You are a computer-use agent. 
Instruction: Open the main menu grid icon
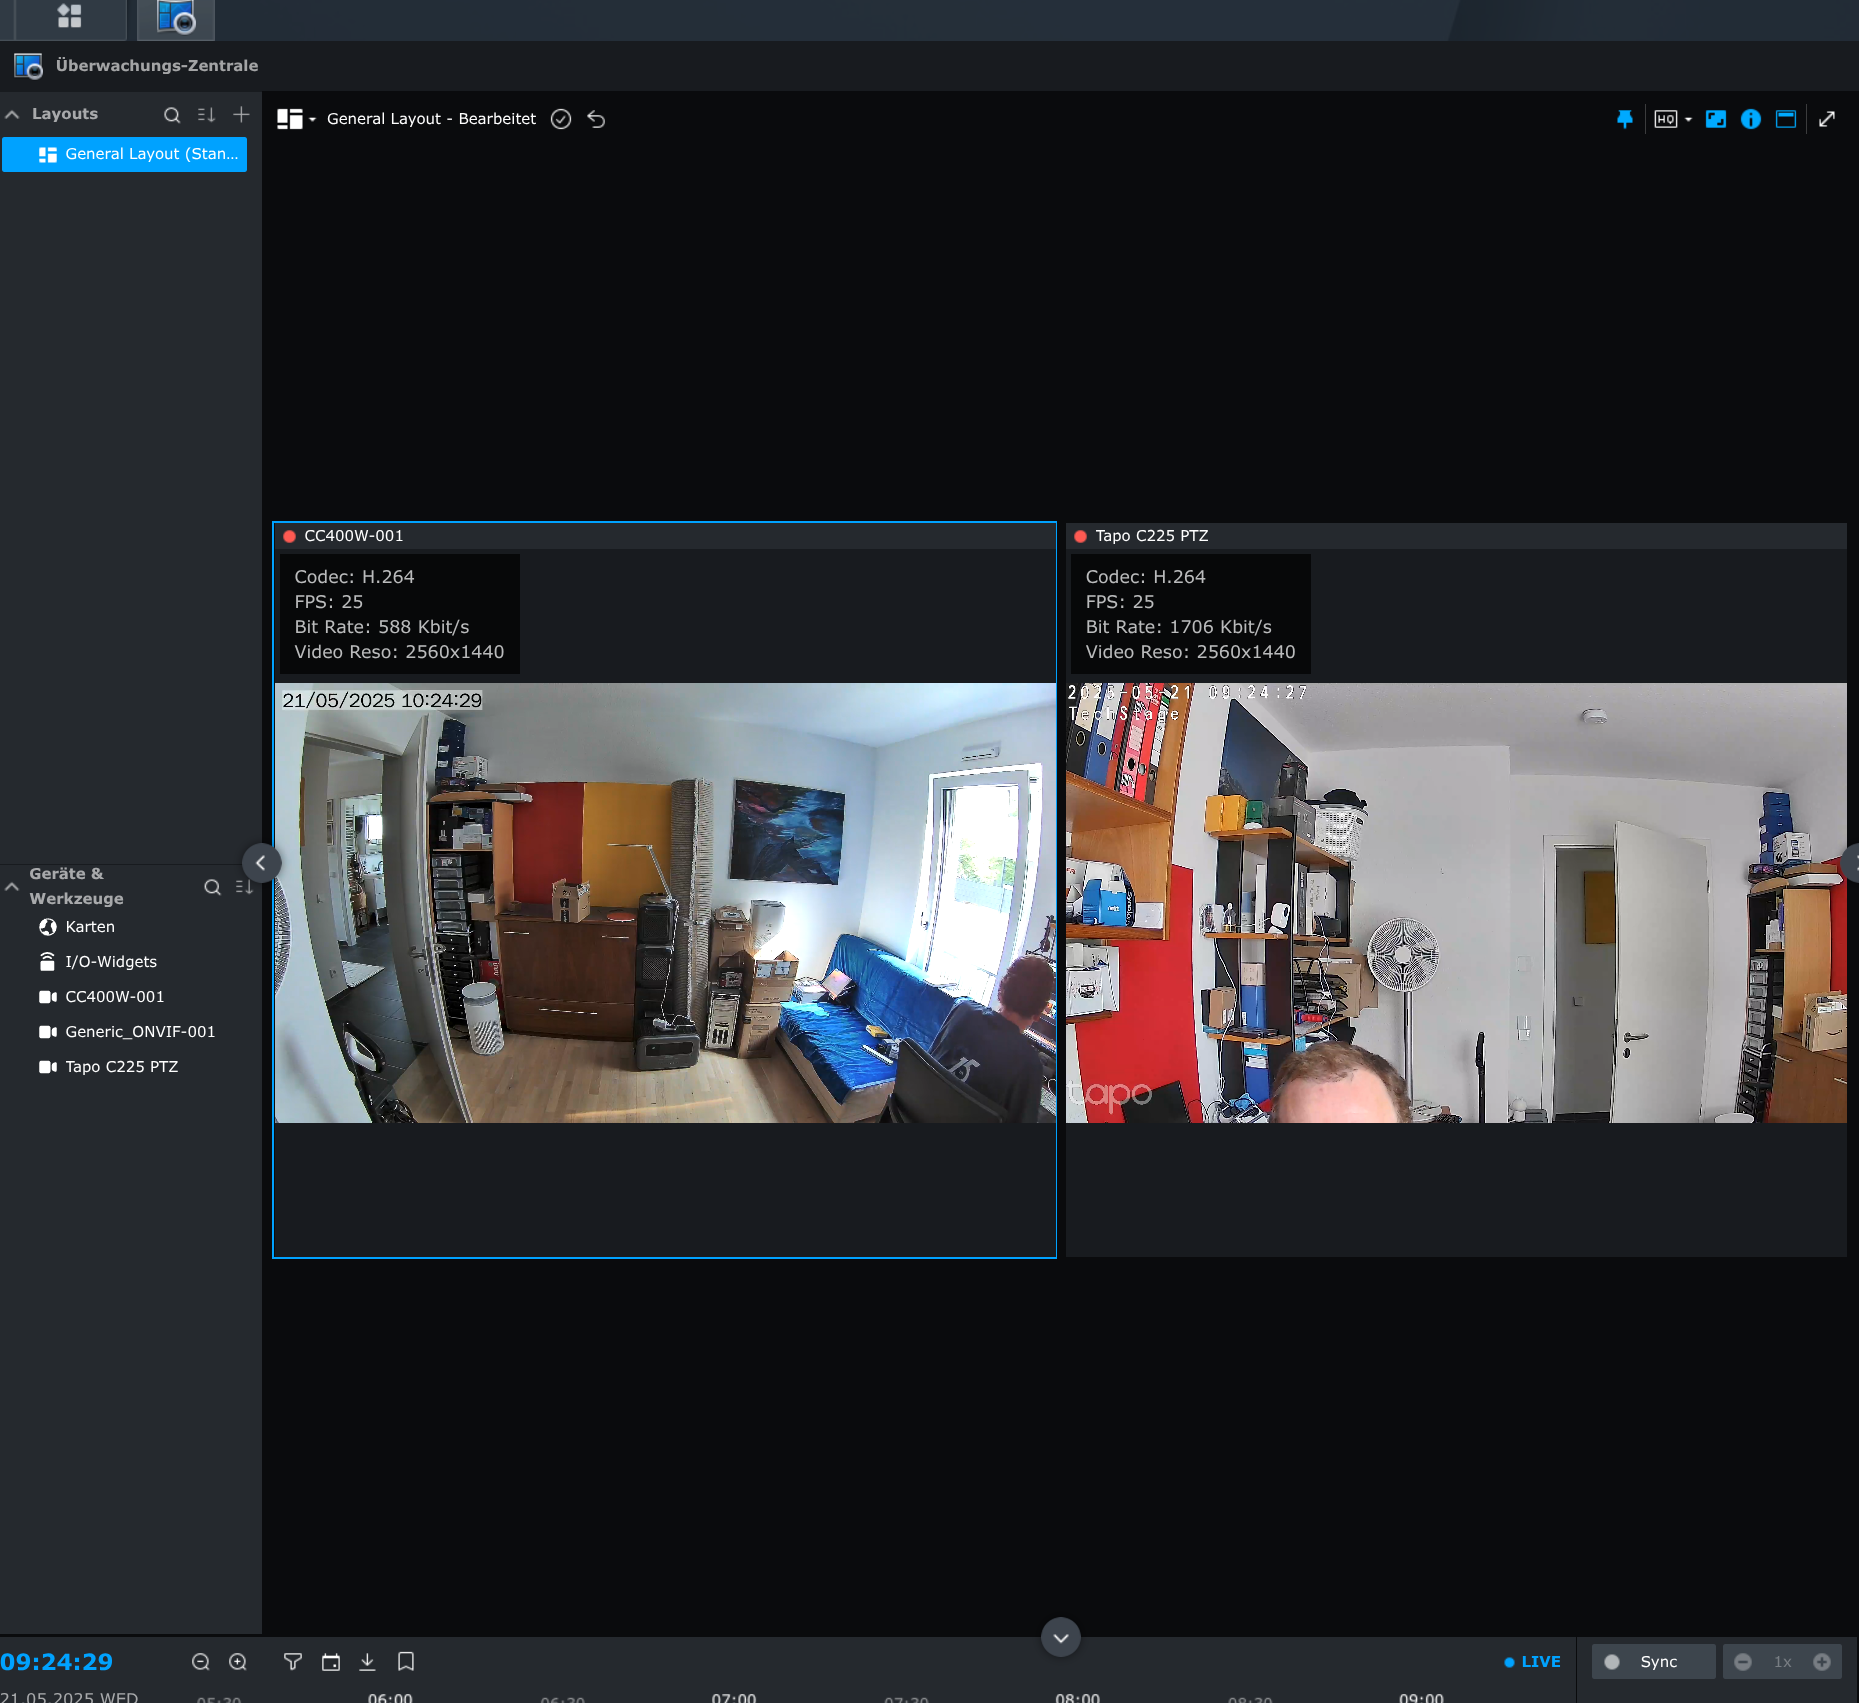tap(69, 17)
